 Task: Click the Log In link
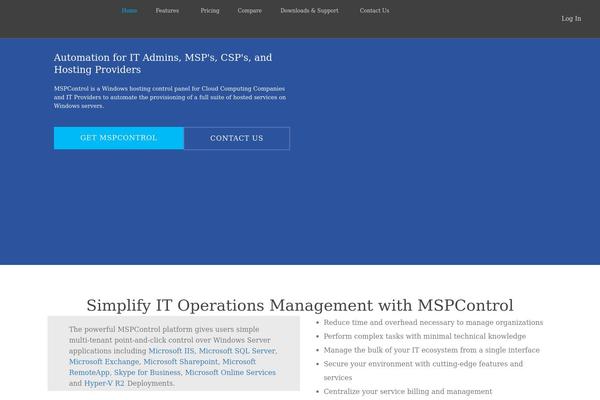tap(571, 18)
